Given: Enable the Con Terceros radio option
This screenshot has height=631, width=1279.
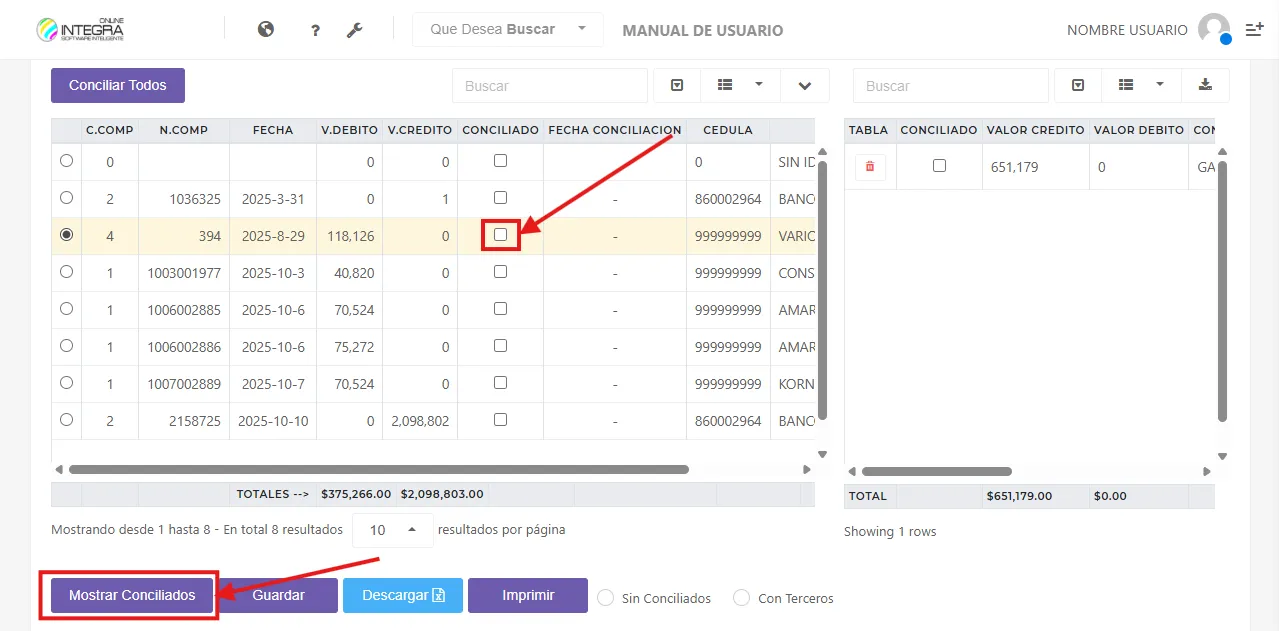Looking at the screenshot, I should tap(741, 598).
